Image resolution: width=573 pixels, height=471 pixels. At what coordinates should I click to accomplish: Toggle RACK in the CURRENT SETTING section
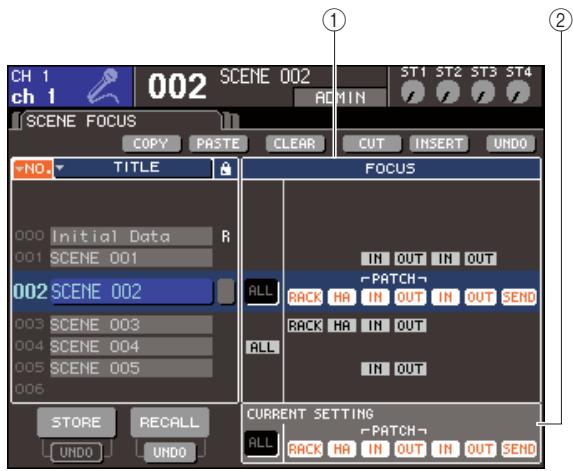click(305, 449)
